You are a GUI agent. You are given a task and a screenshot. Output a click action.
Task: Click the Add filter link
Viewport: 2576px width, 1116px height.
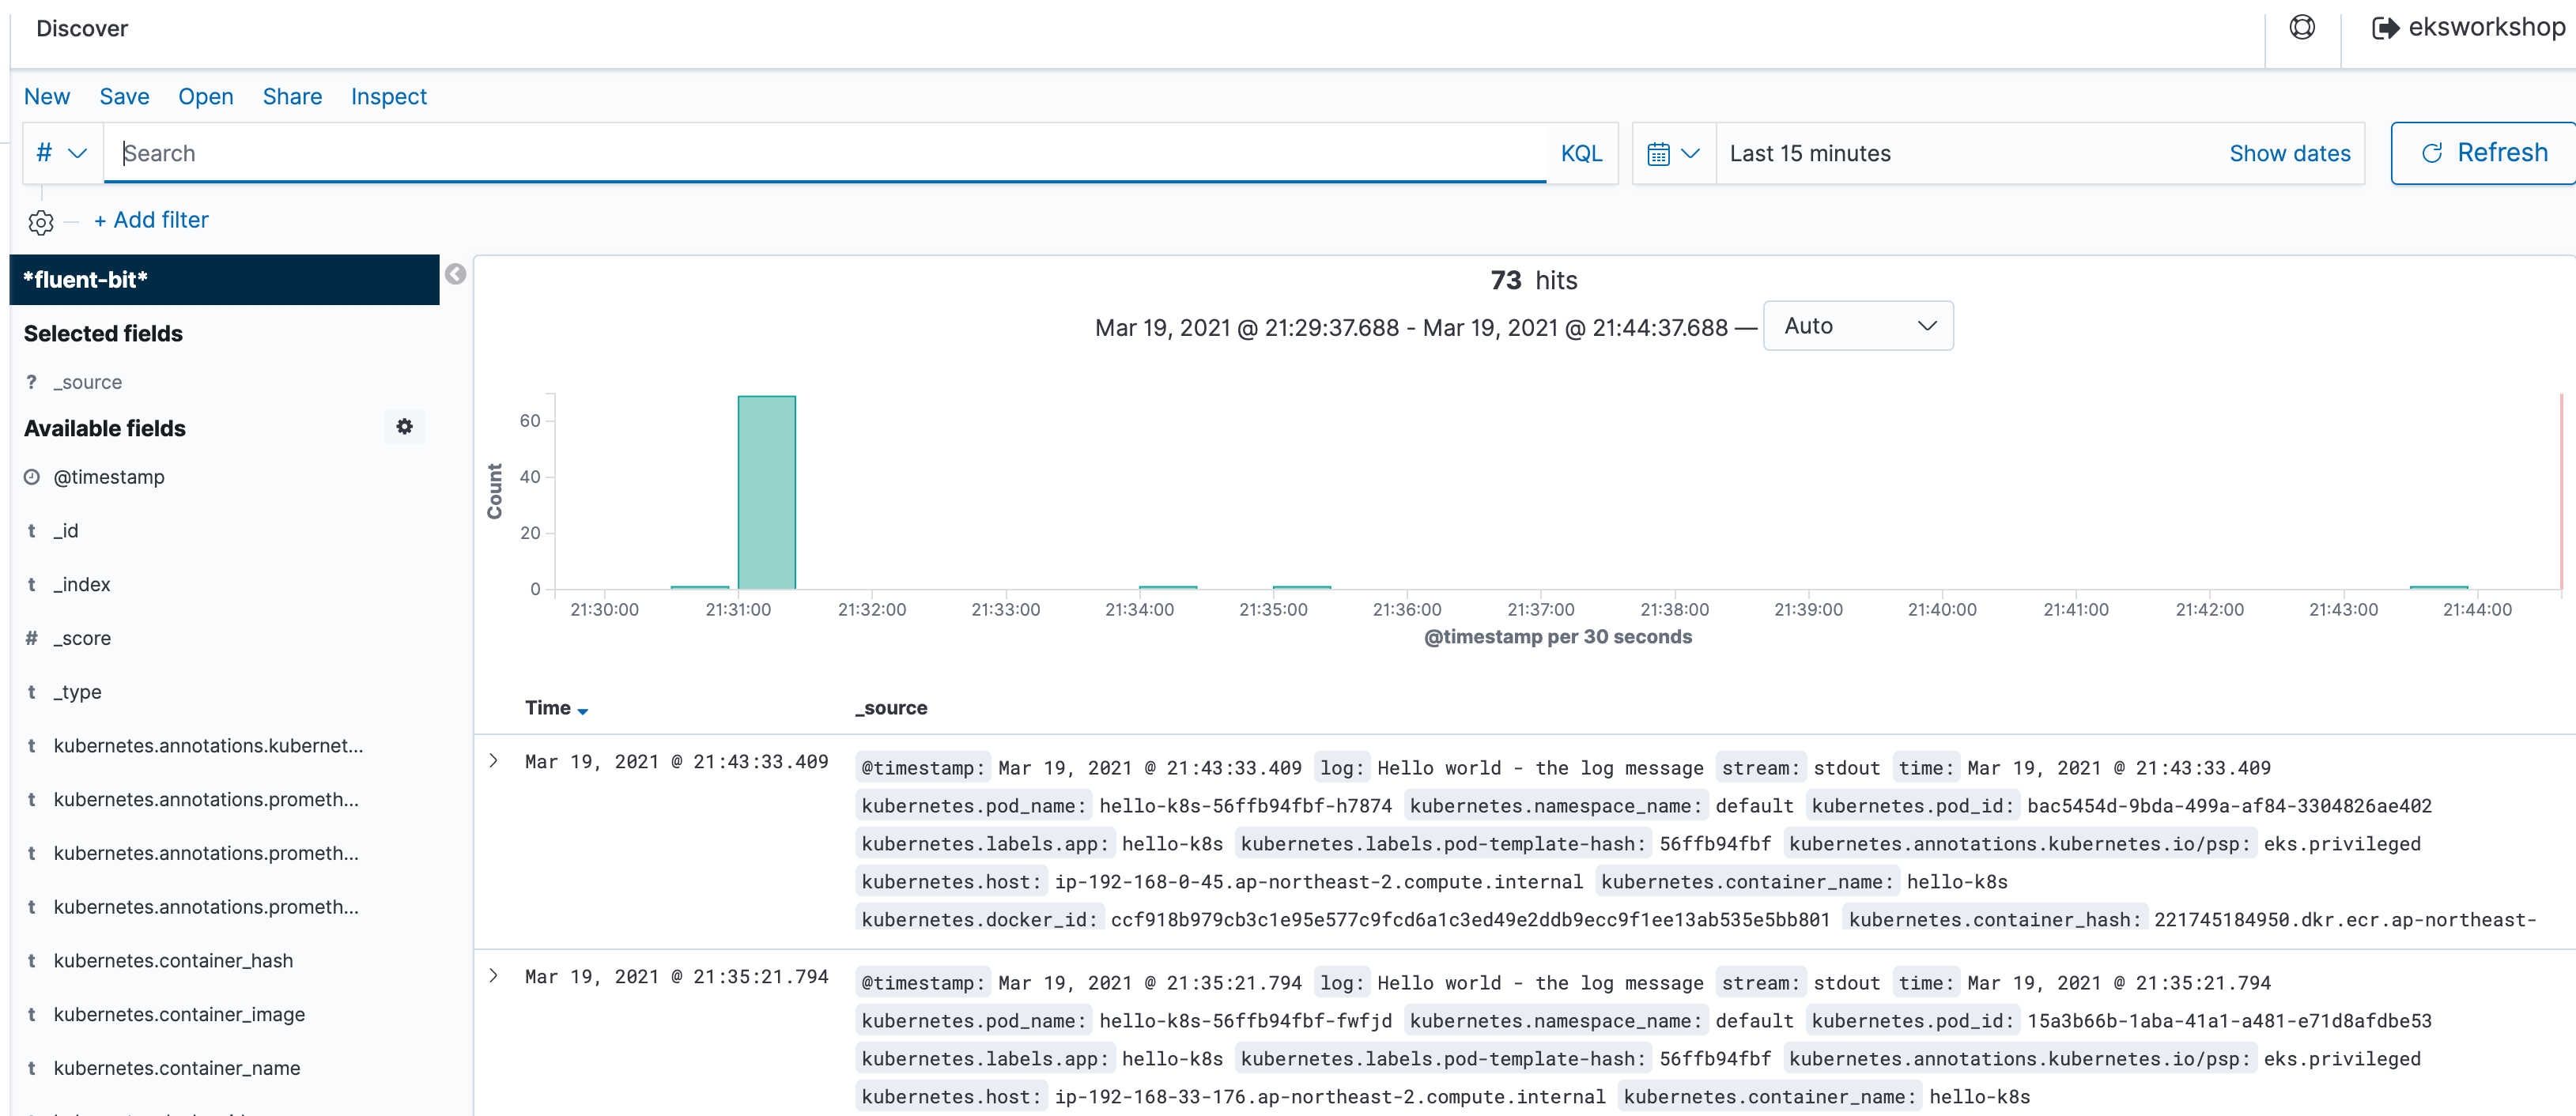(151, 220)
